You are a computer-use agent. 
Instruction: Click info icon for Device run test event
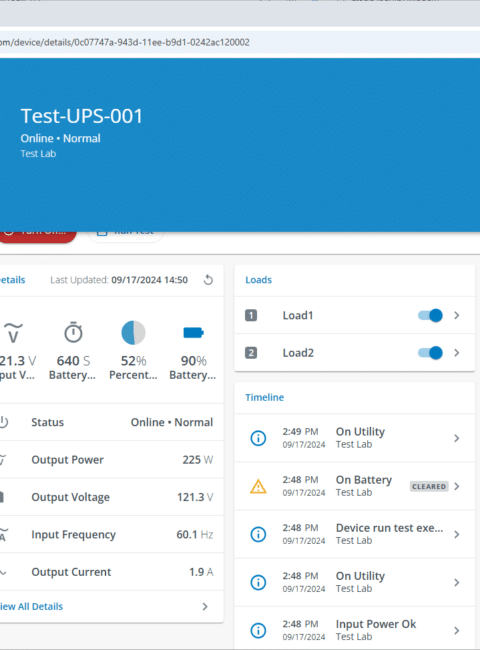[258, 534]
